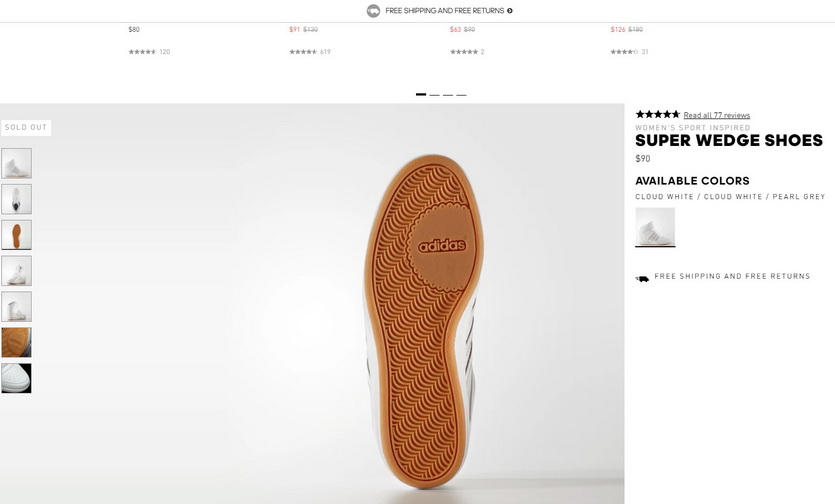This screenshot has height=504, width=835.
Task: Click the arrow icon after Free Returns banner
Action: tap(510, 11)
